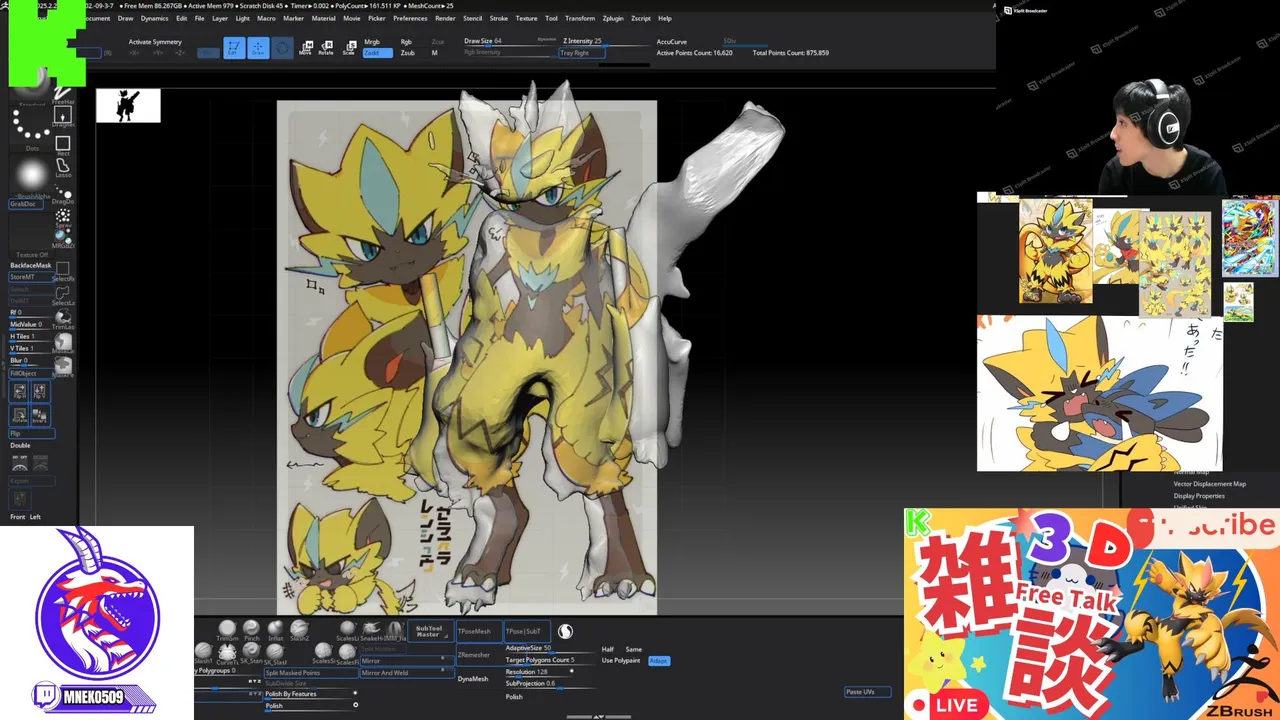
Task: Select the TrimLasso brush
Action: pyautogui.click(x=63, y=320)
